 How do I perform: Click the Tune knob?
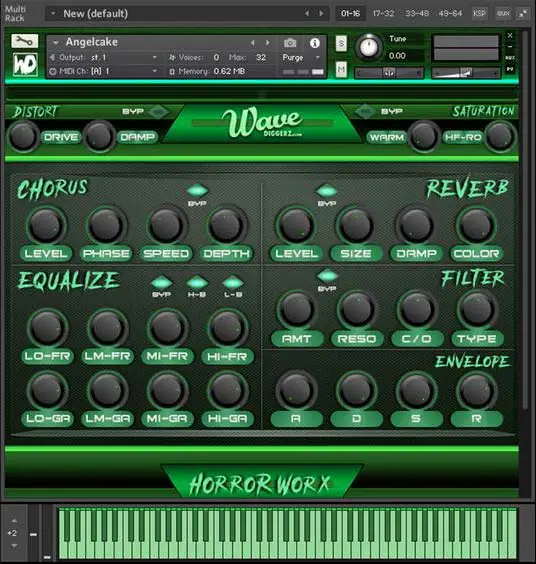[369, 47]
